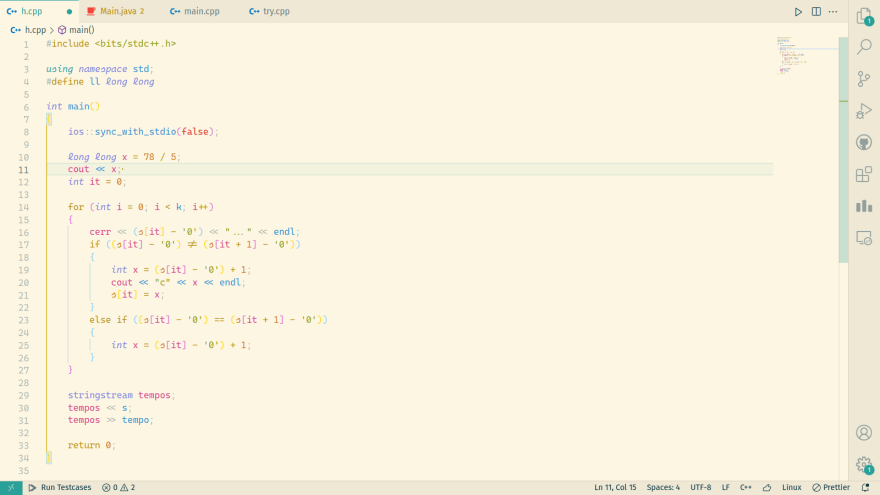Open the Explorer view in activity bar

tap(864, 17)
